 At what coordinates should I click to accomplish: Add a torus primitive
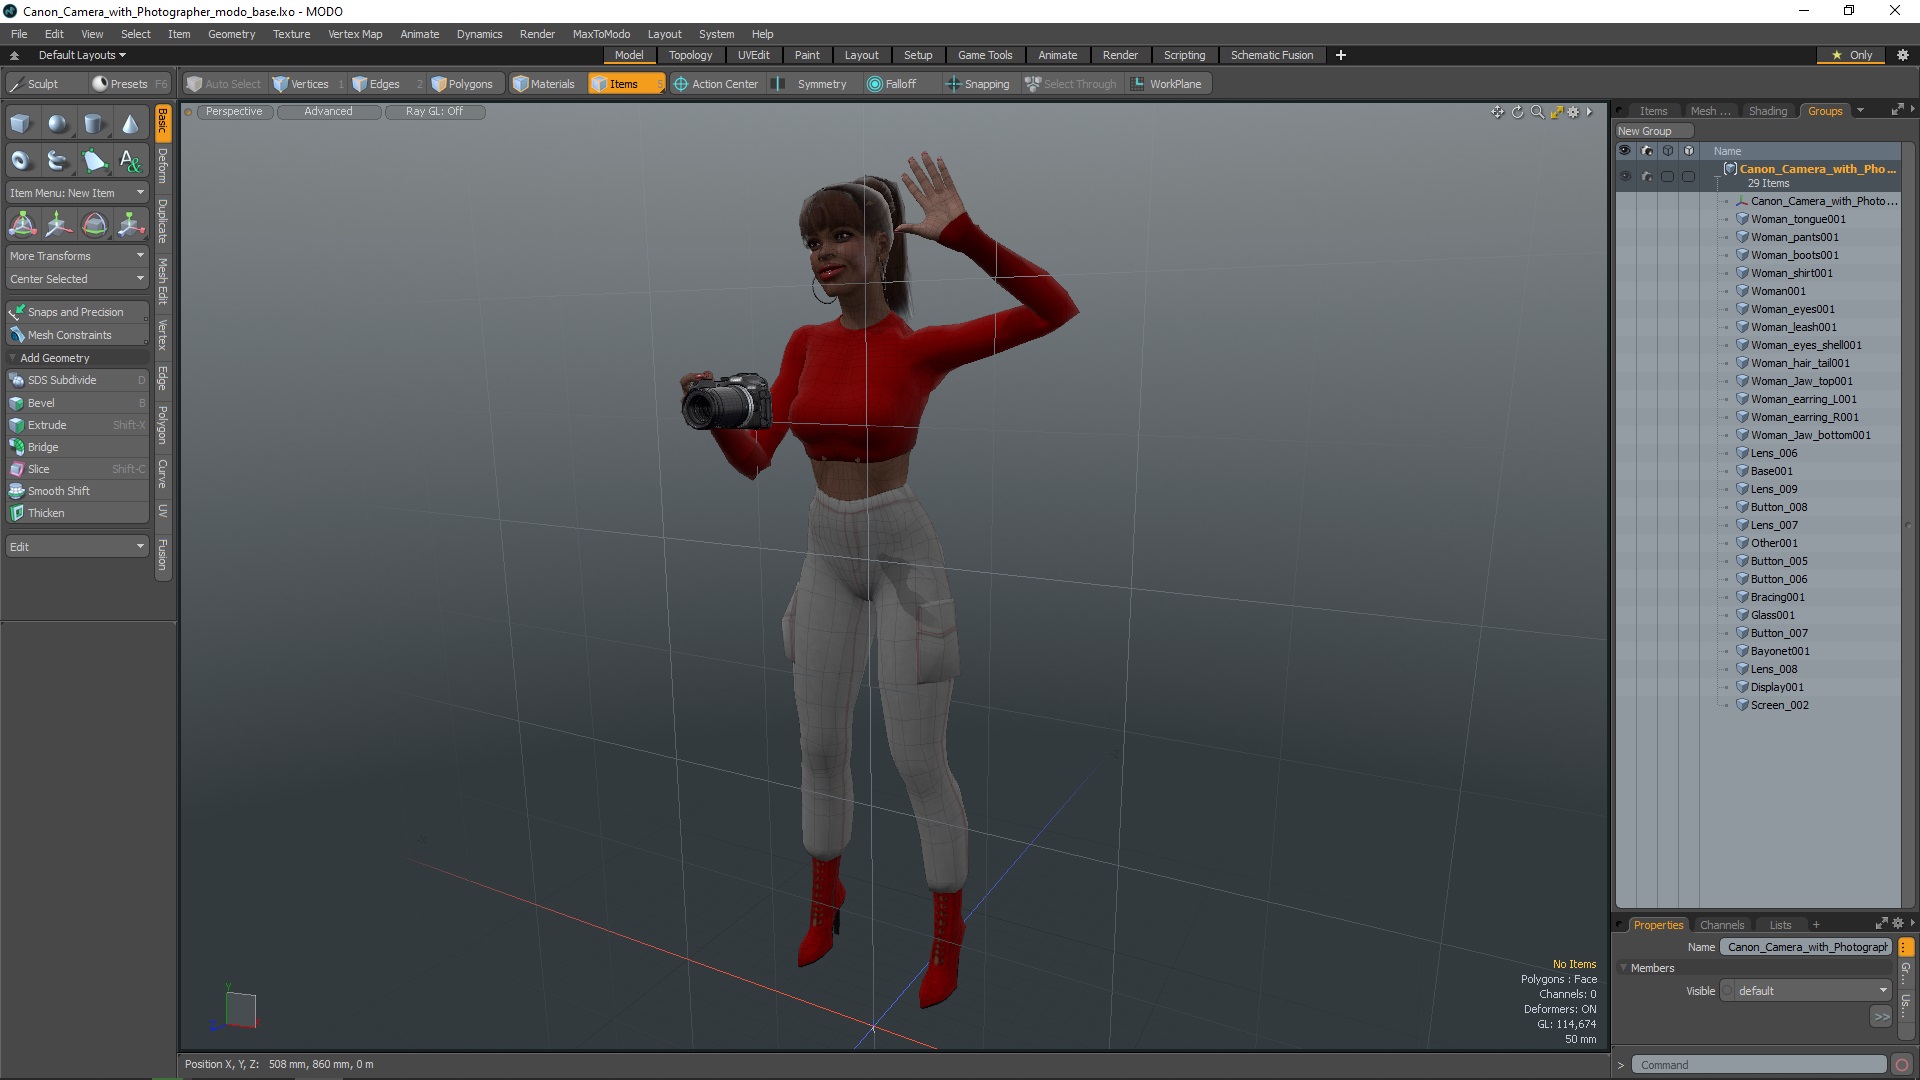point(21,160)
